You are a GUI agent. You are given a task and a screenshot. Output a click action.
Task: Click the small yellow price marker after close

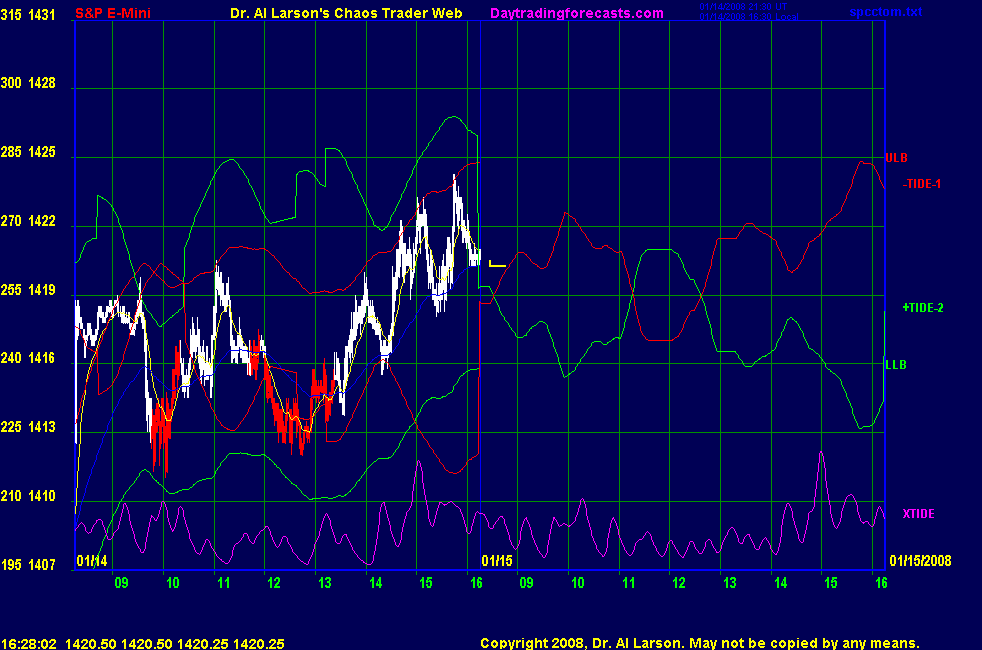coord(497,264)
